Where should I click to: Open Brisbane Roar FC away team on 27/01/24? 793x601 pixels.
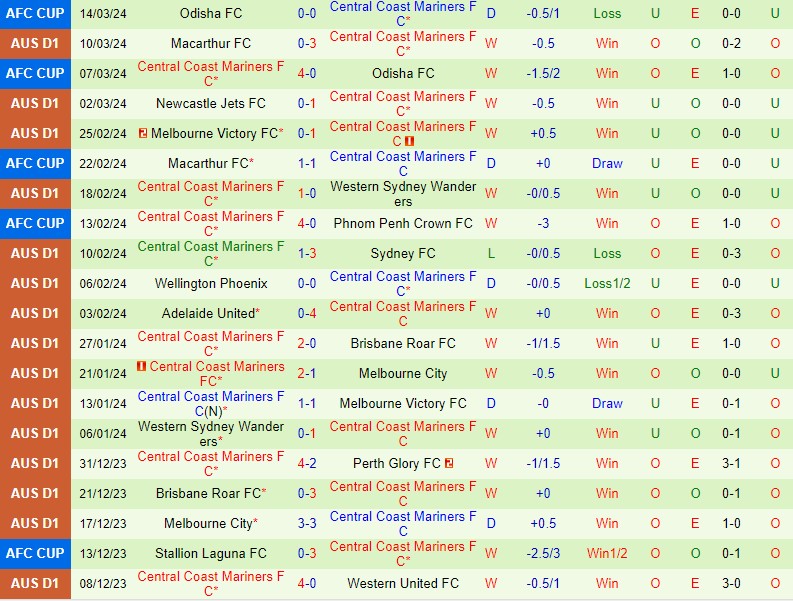[403, 344]
